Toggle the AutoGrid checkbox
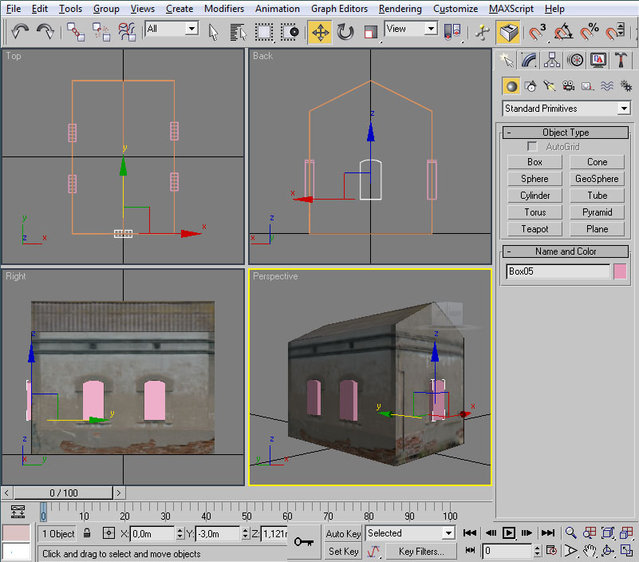 532,147
